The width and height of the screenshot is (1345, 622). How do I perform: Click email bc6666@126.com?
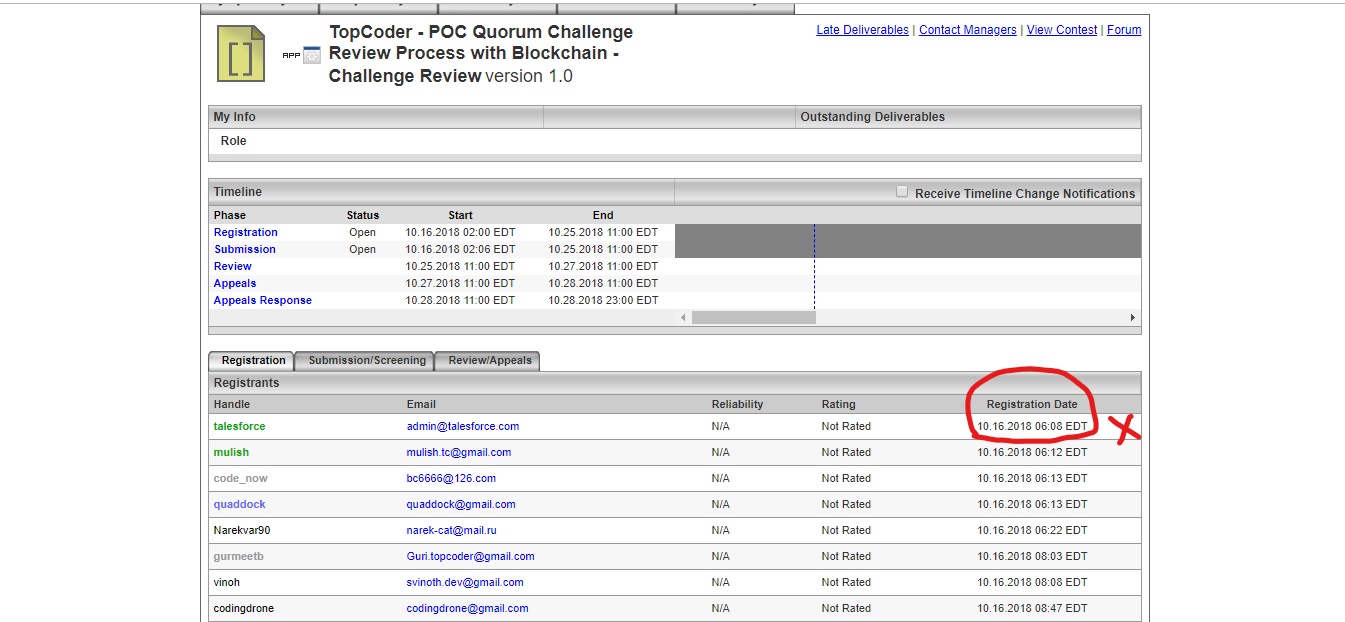pyautogui.click(x=451, y=478)
